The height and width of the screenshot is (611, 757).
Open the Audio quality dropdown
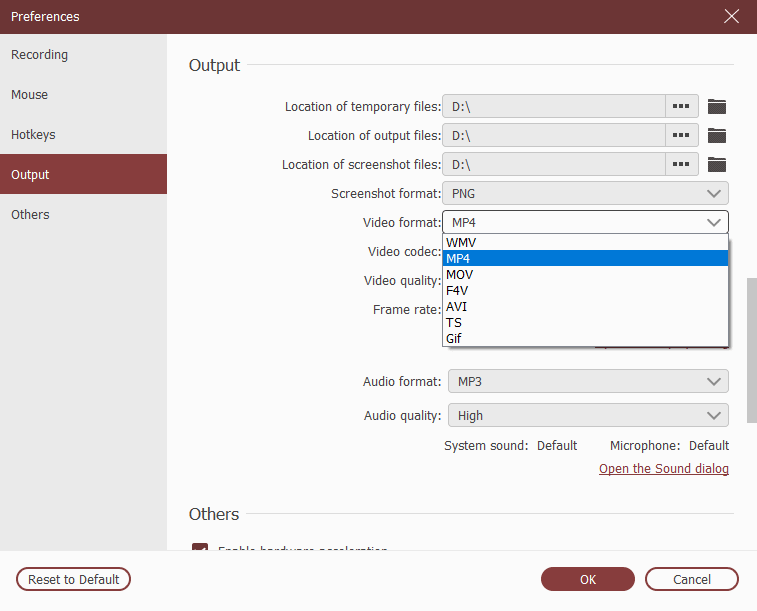[x=588, y=415]
